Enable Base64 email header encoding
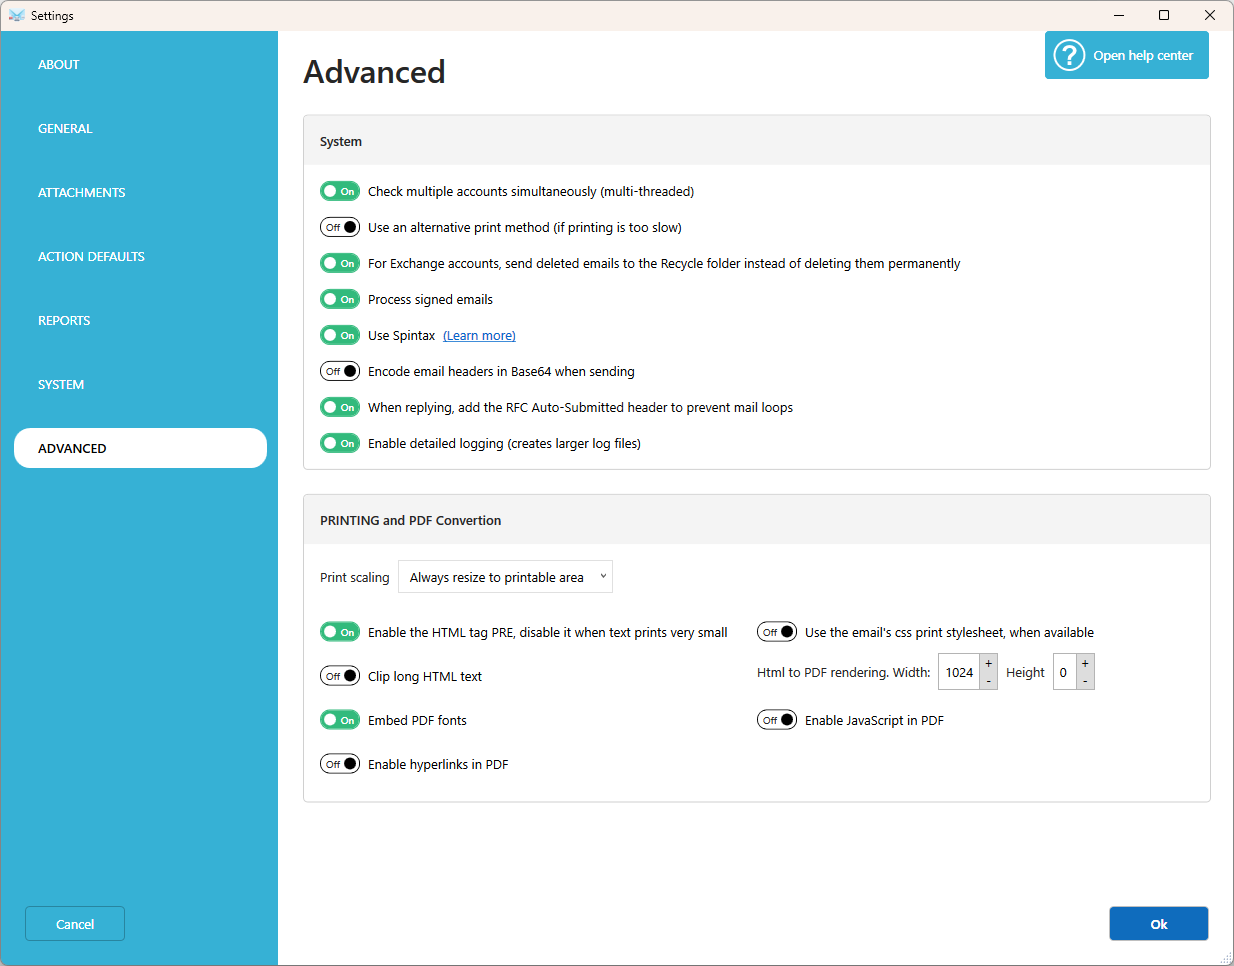Image resolution: width=1234 pixels, height=966 pixels. pyautogui.click(x=340, y=371)
